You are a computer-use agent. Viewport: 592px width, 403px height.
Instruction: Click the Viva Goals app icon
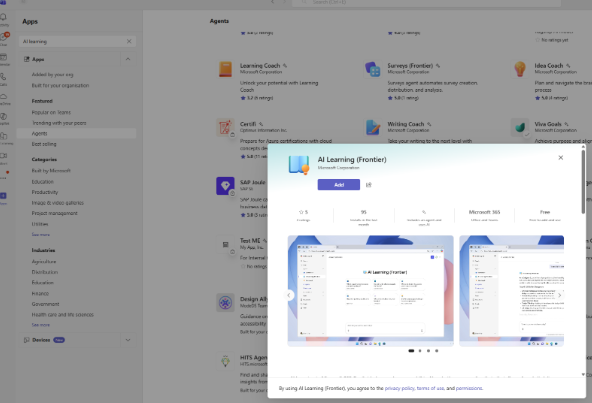[520, 128]
